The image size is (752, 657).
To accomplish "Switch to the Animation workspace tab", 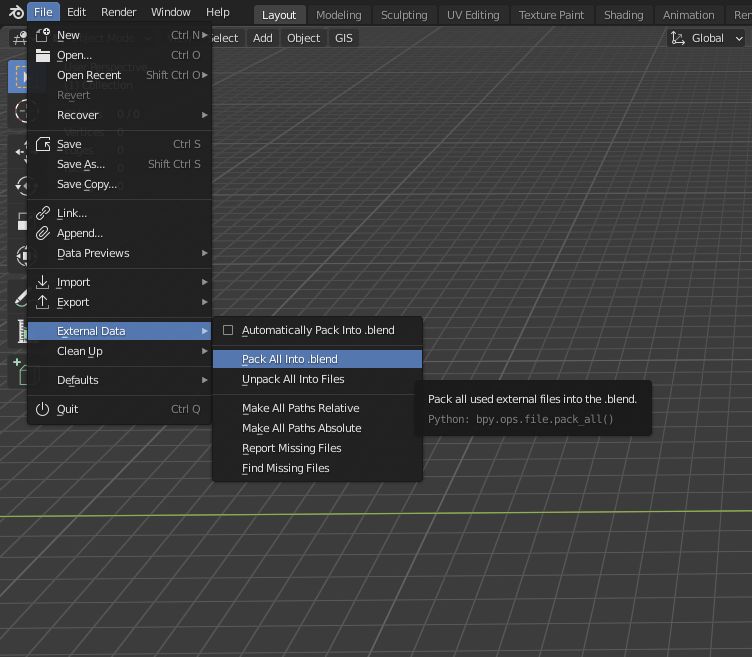I will 688,15.
